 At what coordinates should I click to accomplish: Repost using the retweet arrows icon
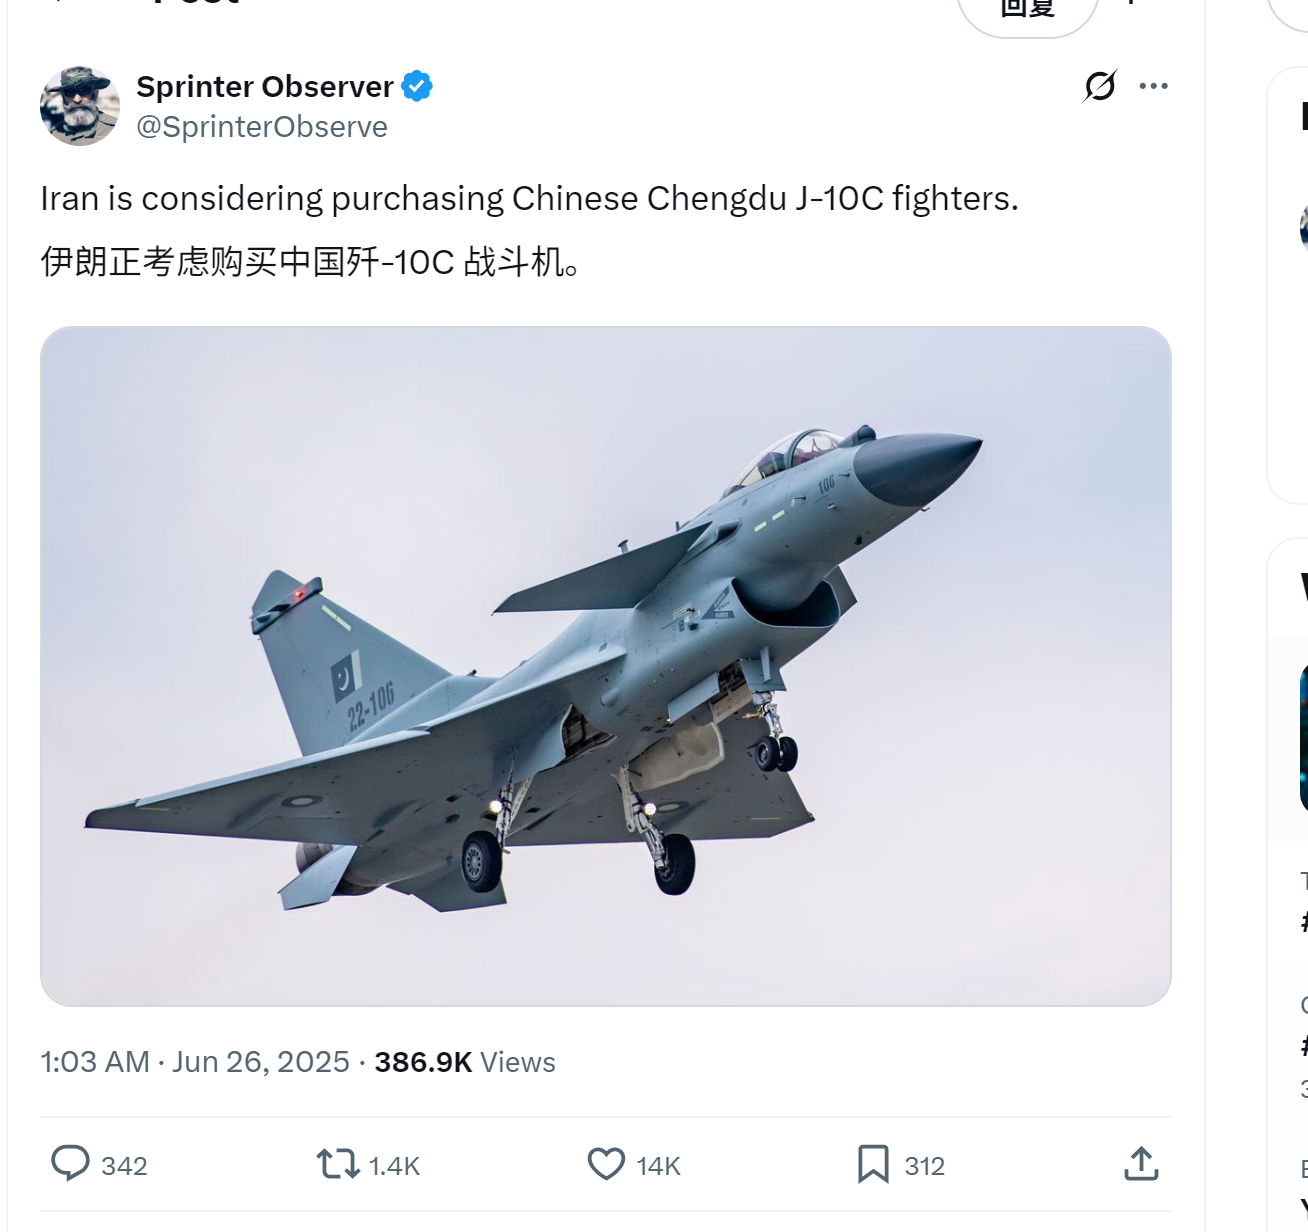coord(338,1165)
